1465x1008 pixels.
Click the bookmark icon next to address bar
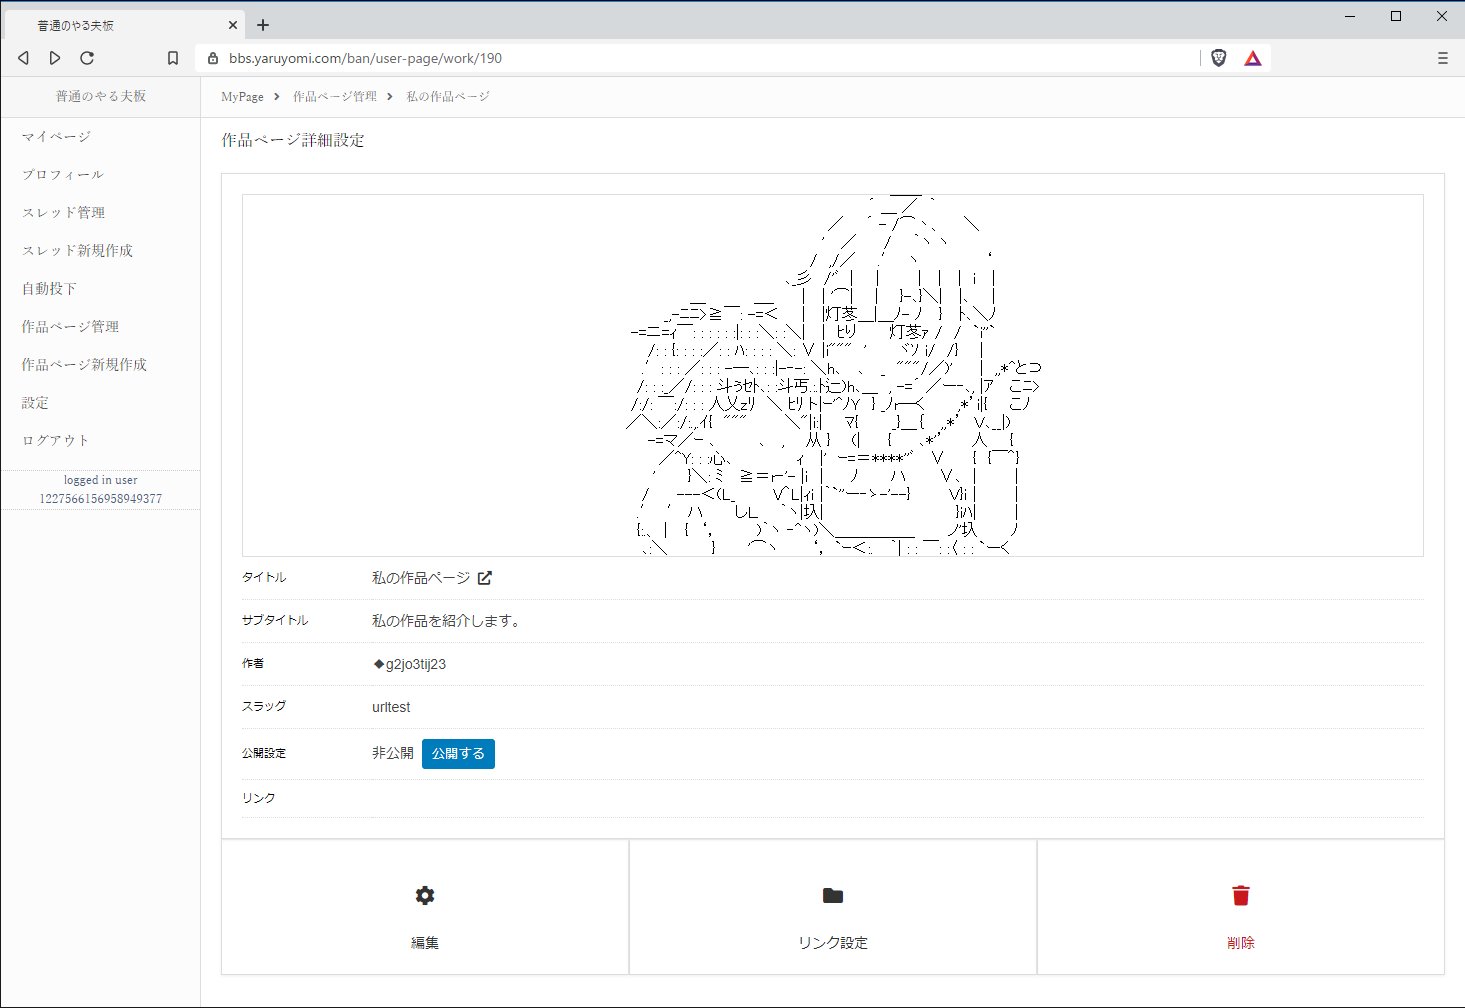click(172, 58)
